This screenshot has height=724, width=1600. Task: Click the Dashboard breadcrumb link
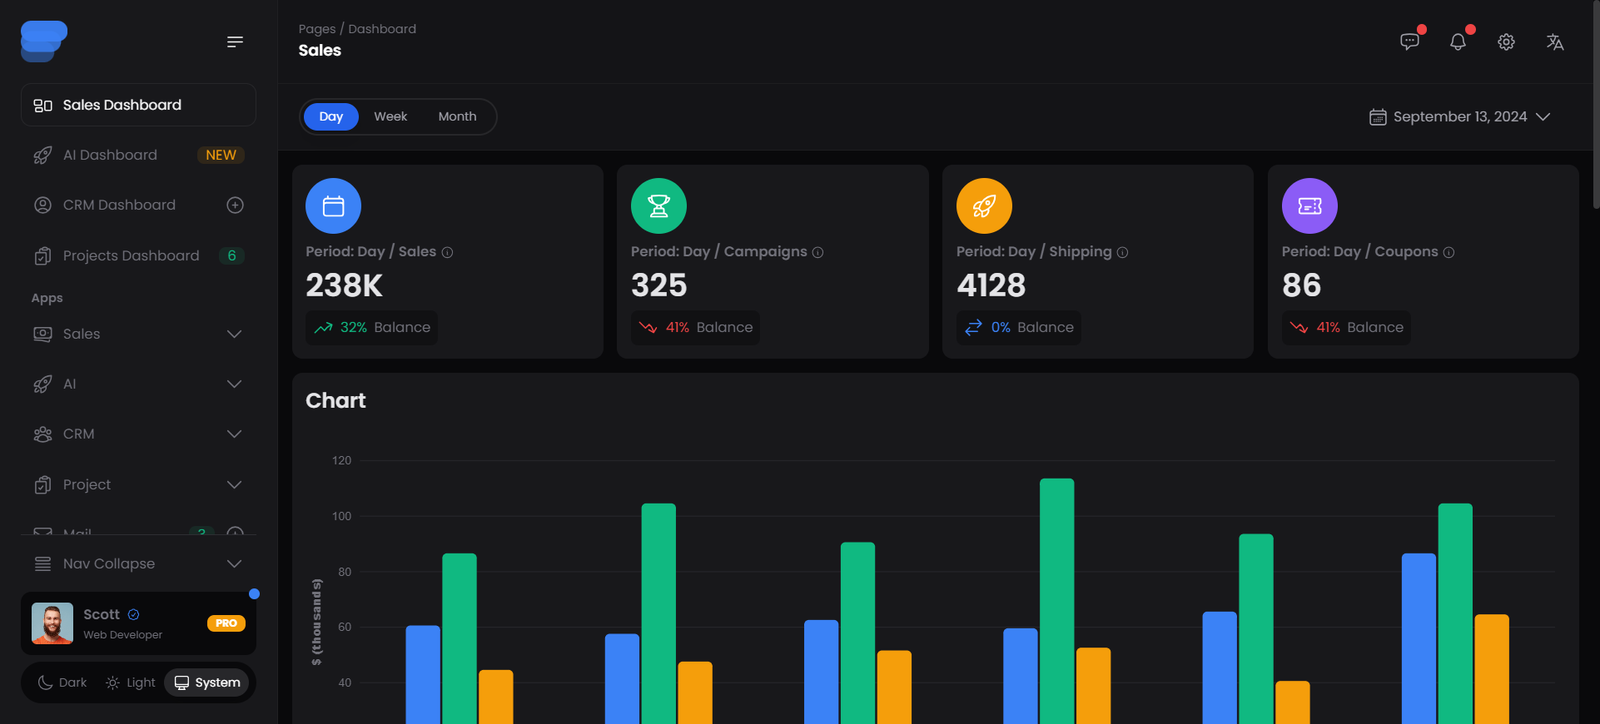click(382, 29)
